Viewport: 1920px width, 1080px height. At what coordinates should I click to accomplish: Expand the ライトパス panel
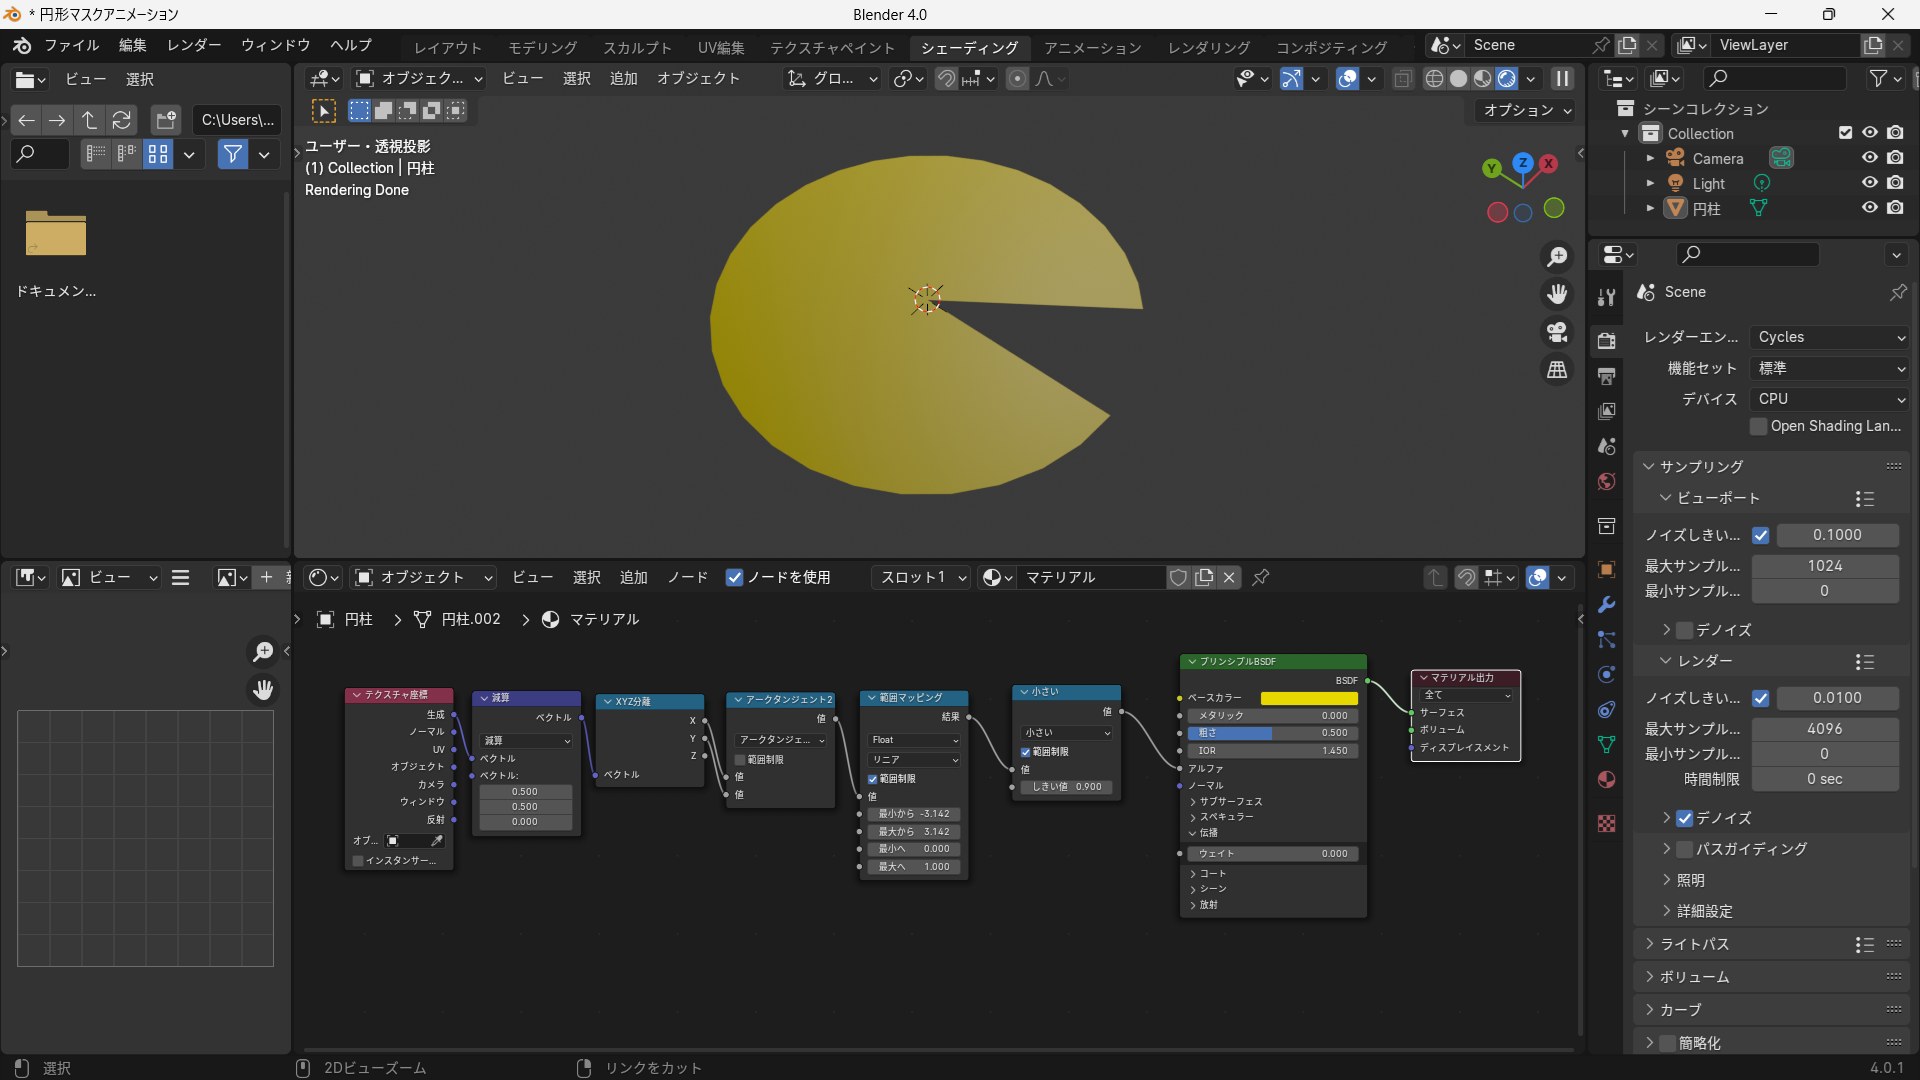(1694, 944)
